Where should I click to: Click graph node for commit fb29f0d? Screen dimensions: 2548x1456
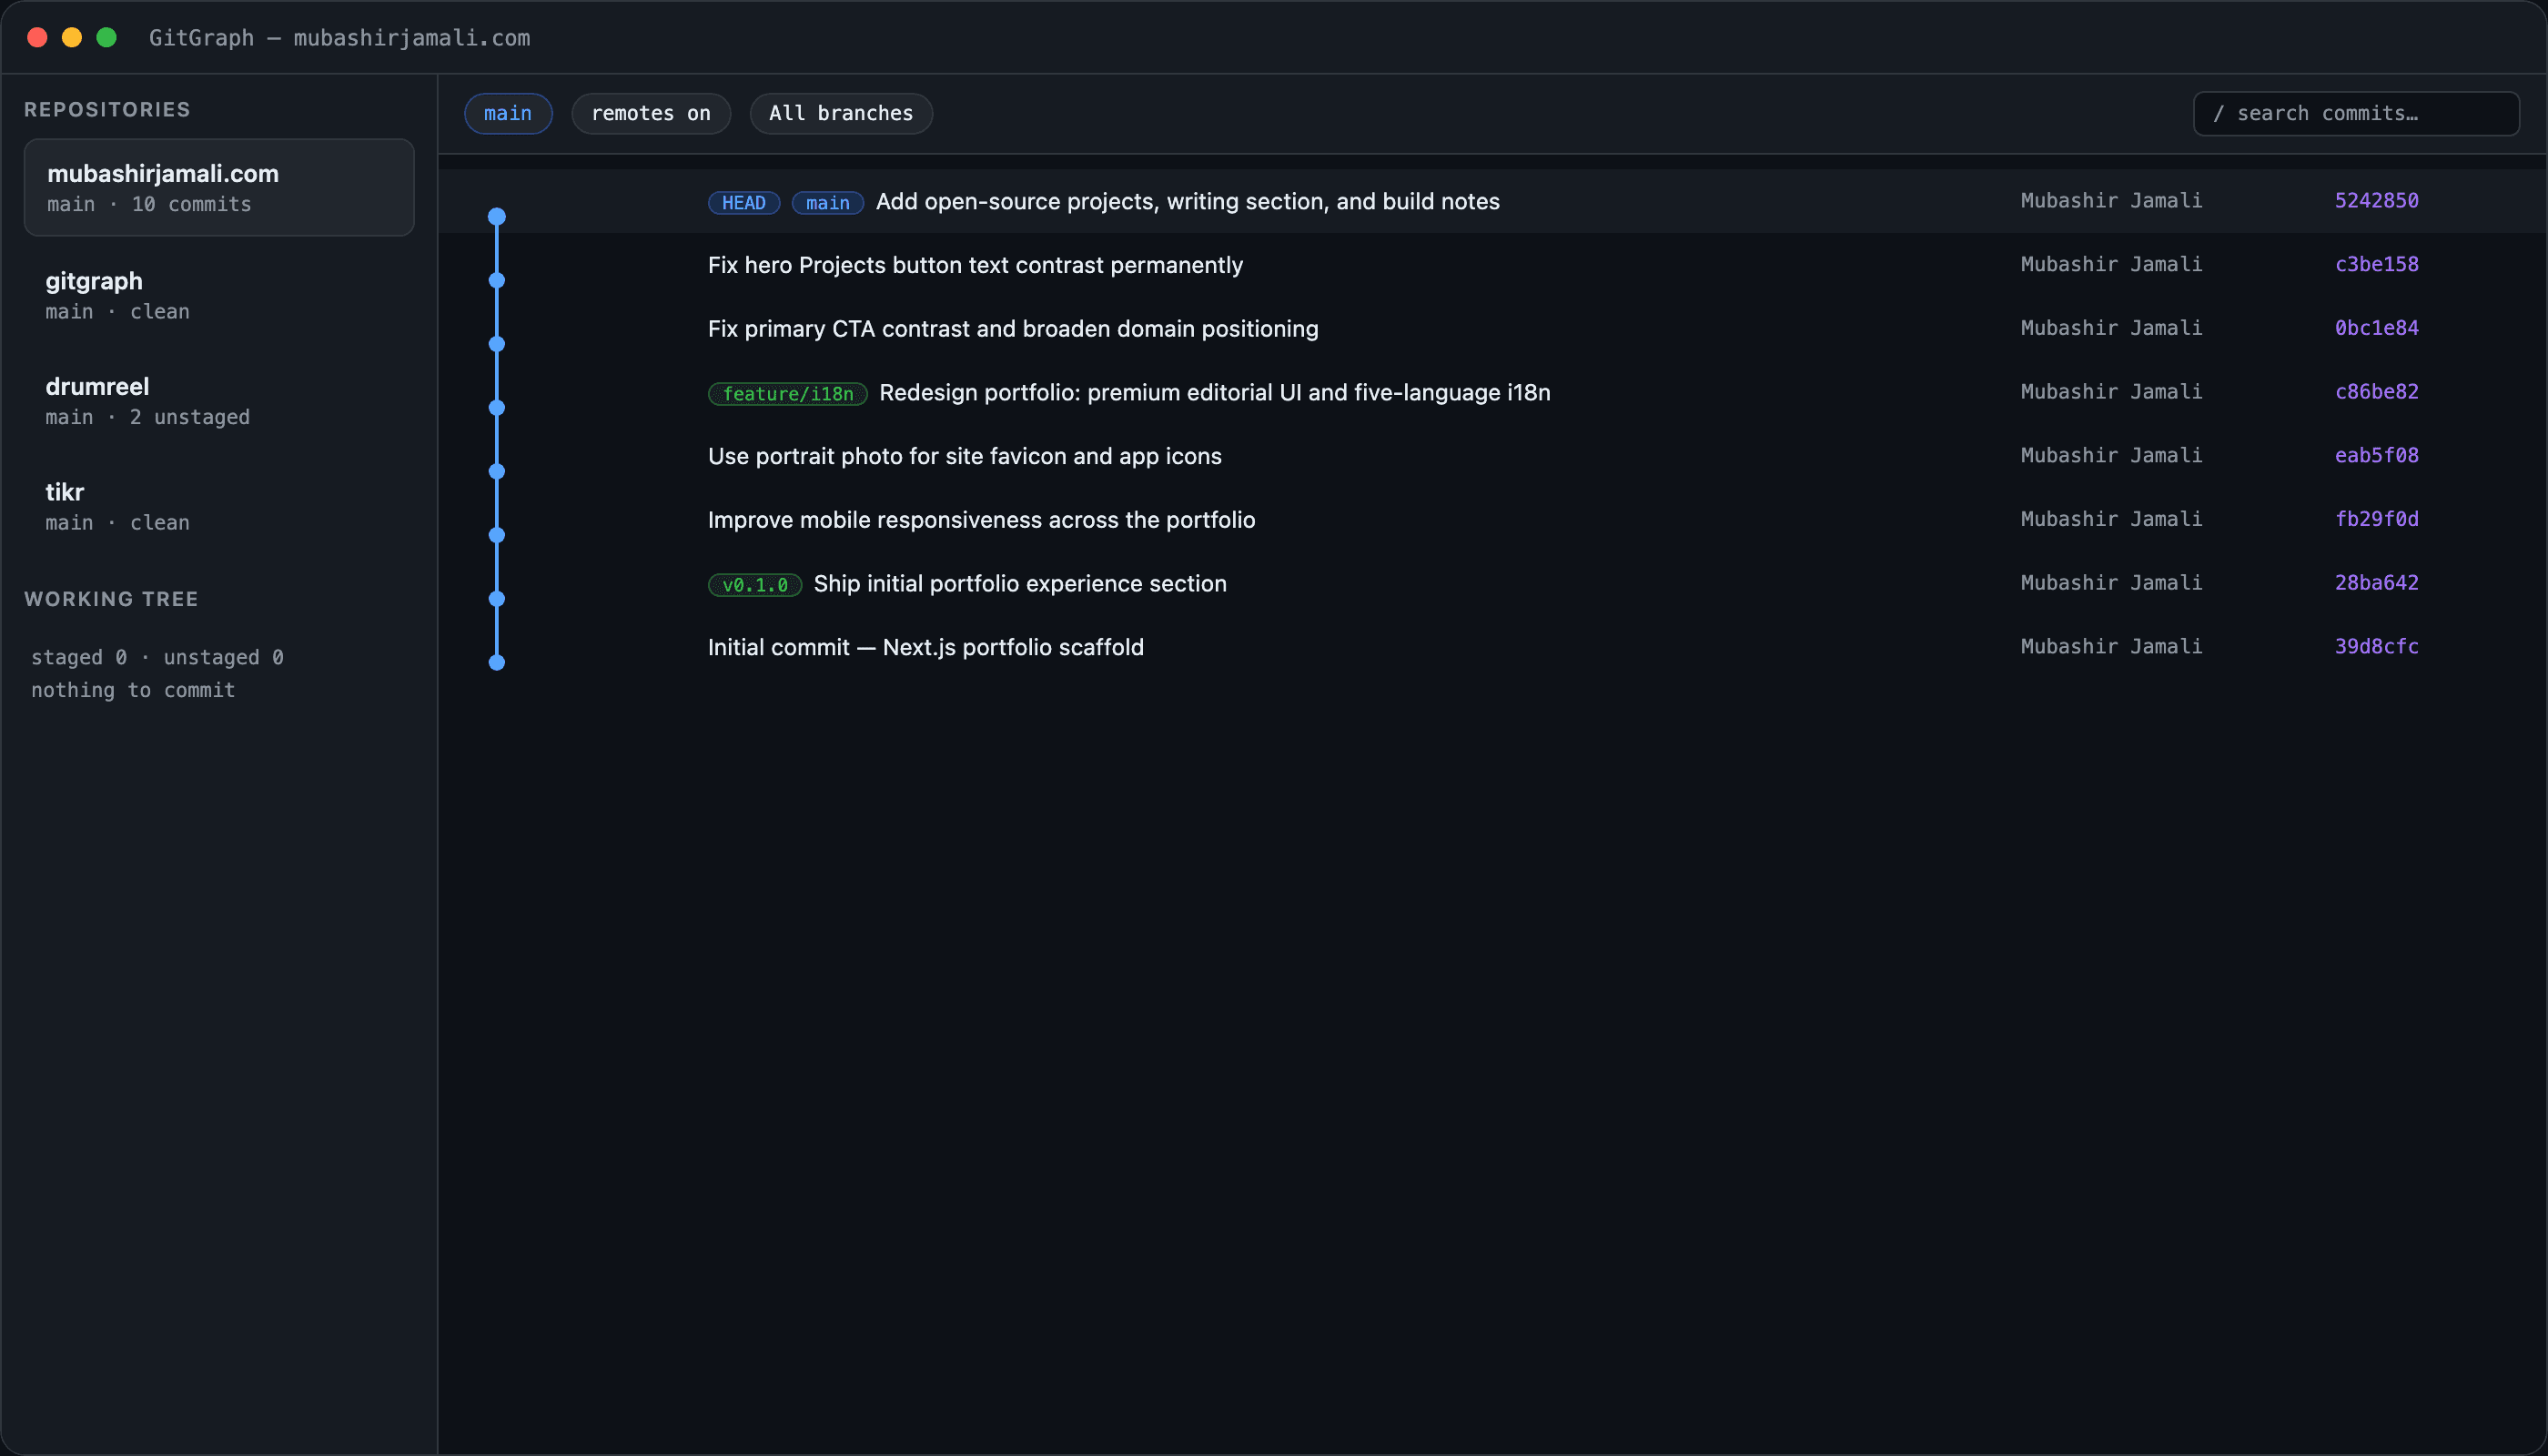pos(496,535)
